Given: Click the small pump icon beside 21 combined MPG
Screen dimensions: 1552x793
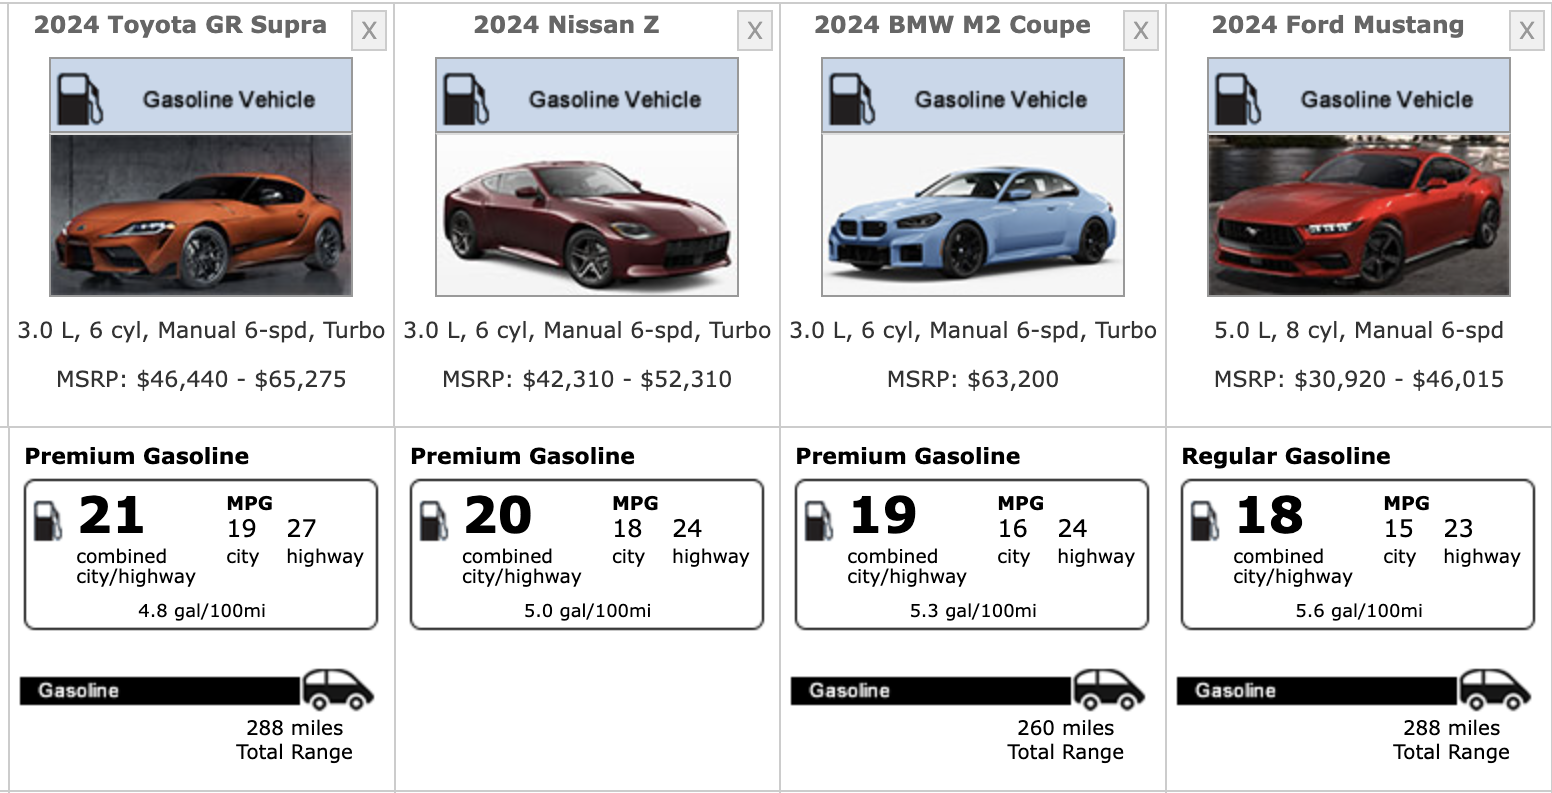Looking at the screenshot, I should [x=47, y=521].
